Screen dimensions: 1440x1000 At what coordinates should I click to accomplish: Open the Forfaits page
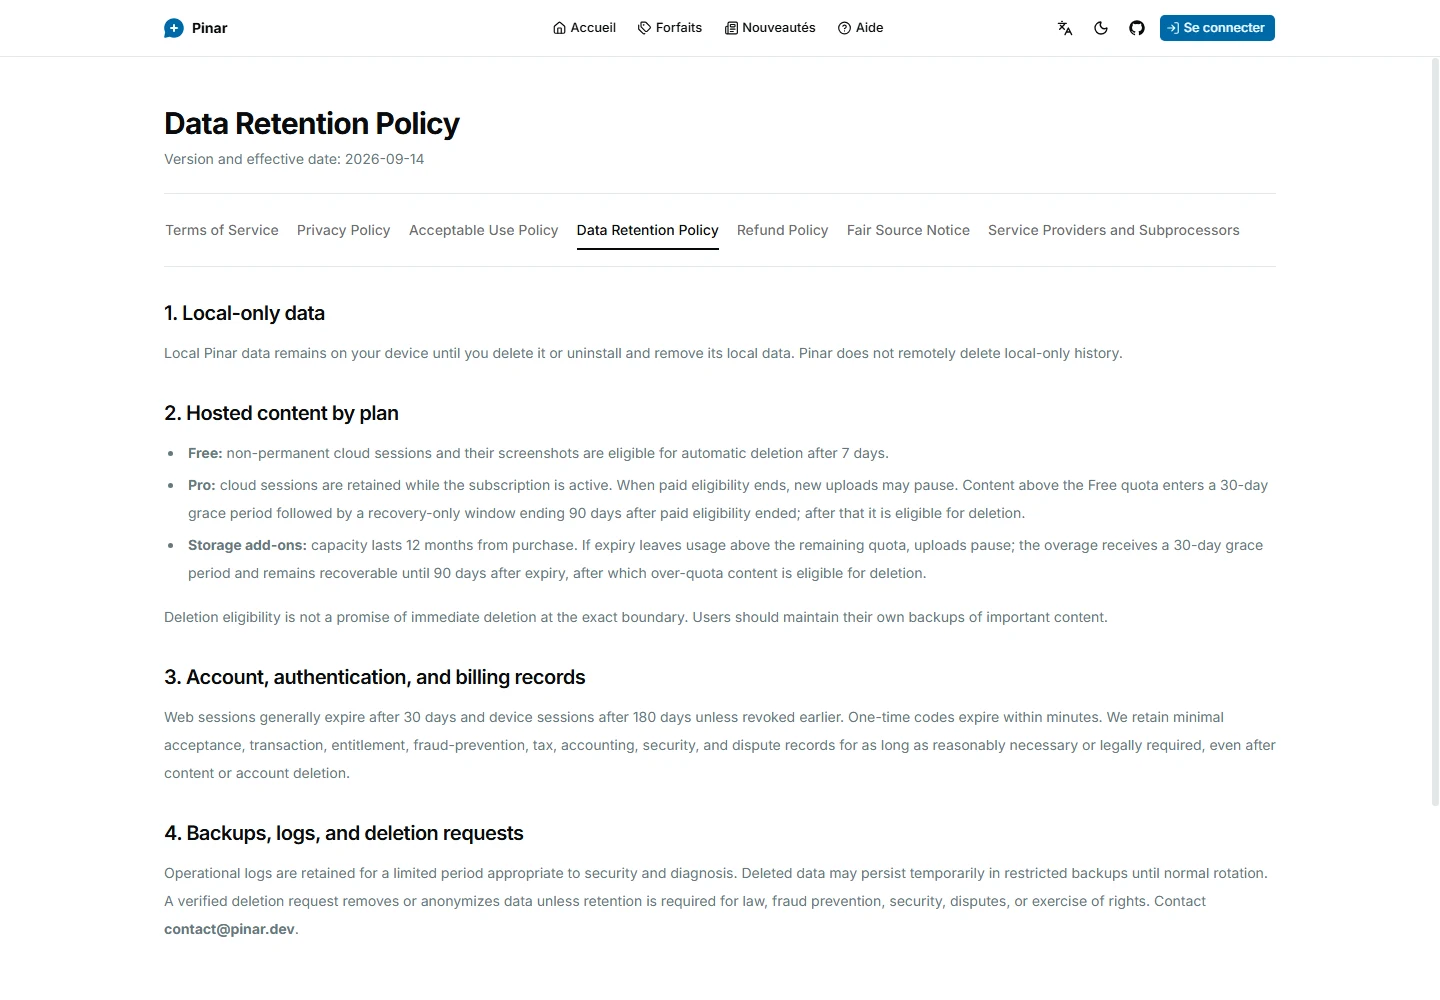click(670, 28)
